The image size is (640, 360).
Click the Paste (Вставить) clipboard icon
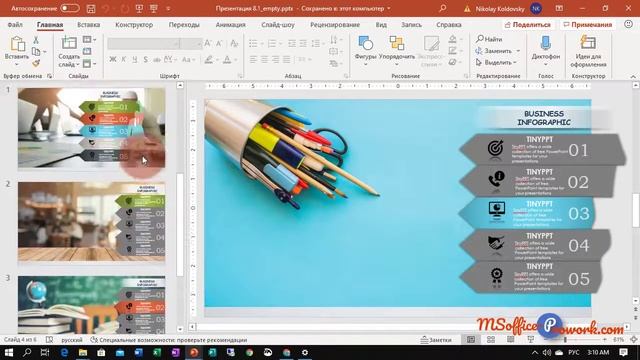(17, 44)
